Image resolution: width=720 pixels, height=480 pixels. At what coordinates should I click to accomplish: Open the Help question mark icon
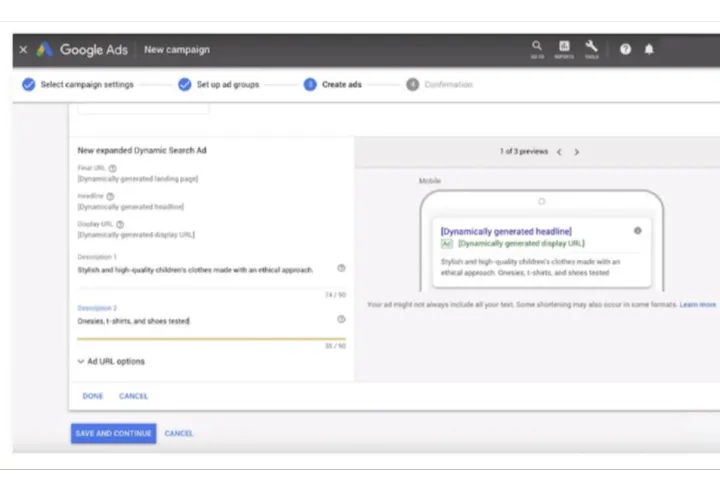[x=625, y=49]
